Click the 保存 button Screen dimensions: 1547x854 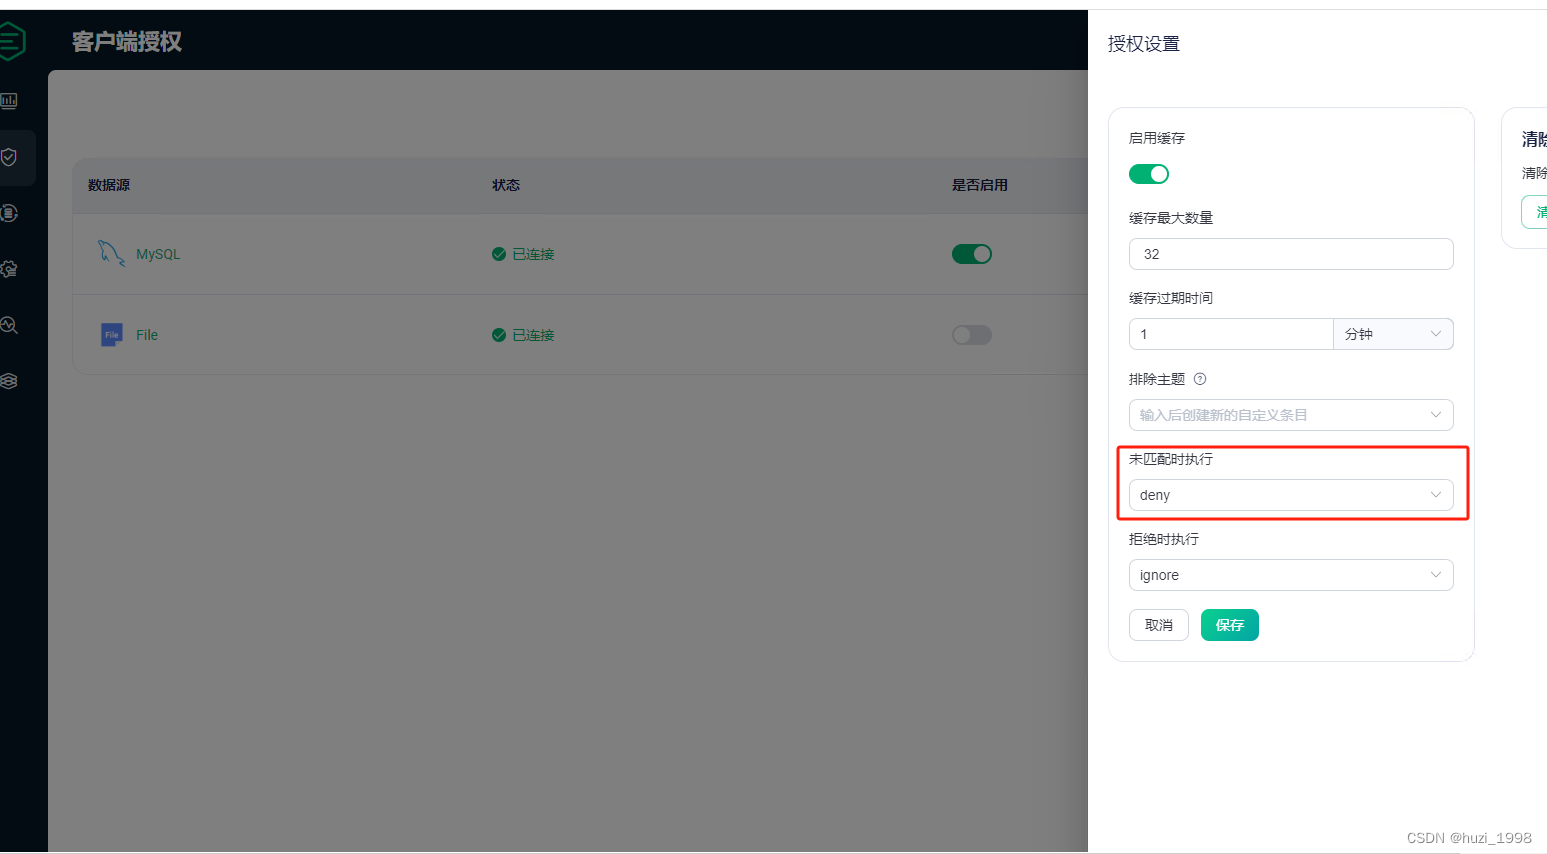[x=1230, y=625]
